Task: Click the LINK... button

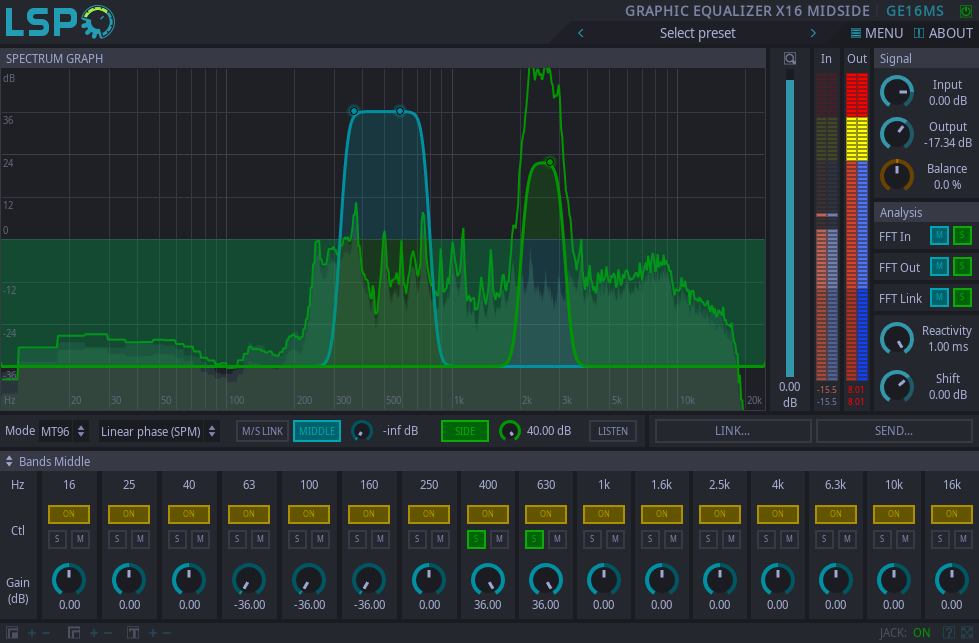Action: point(733,431)
